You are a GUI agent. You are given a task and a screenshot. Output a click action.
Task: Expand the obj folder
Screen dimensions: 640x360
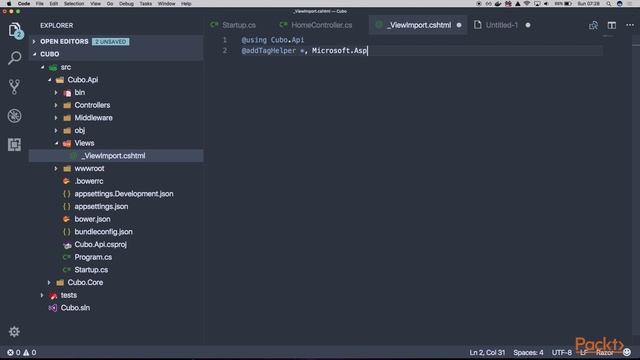(56, 130)
